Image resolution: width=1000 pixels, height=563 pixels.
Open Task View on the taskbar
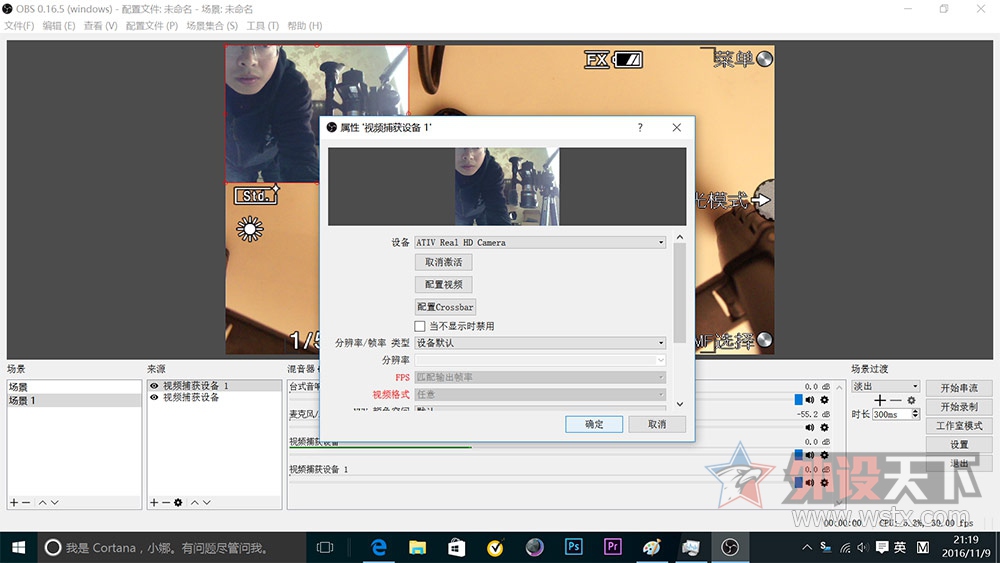(325, 547)
